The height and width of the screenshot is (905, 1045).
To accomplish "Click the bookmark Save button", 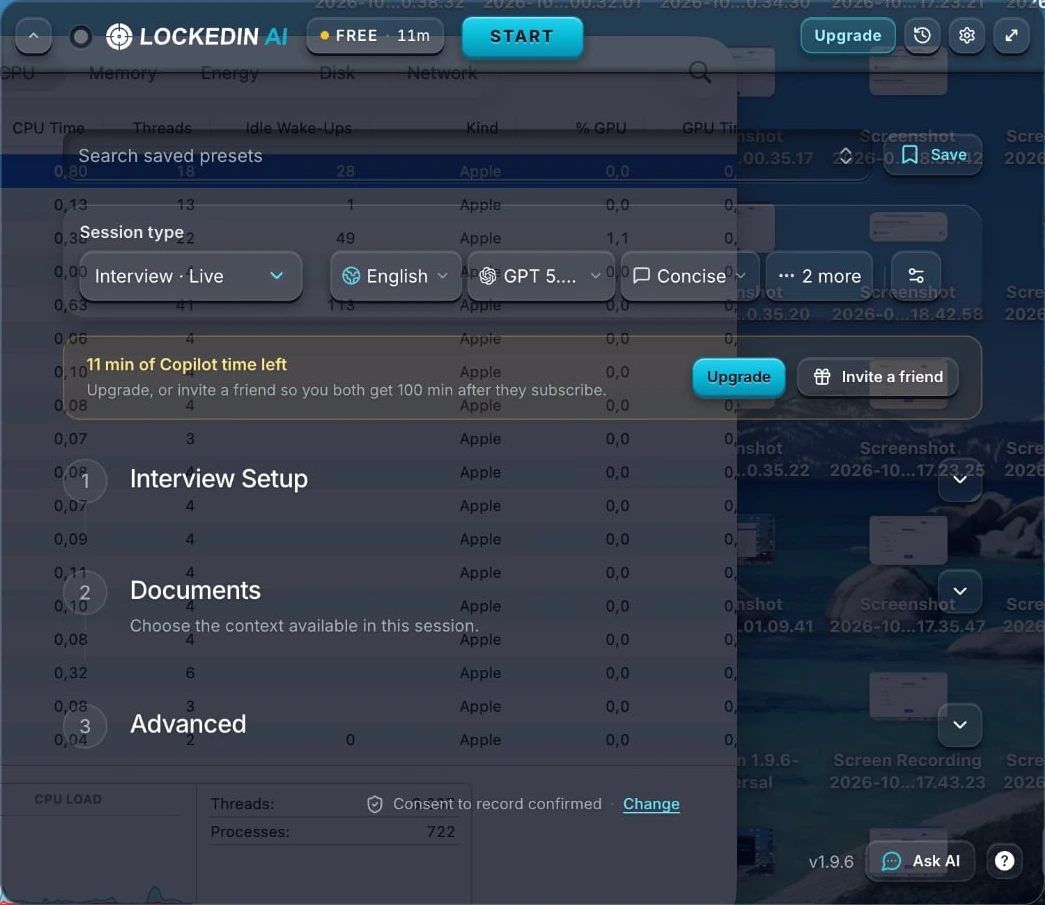I will click(x=933, y=155).
